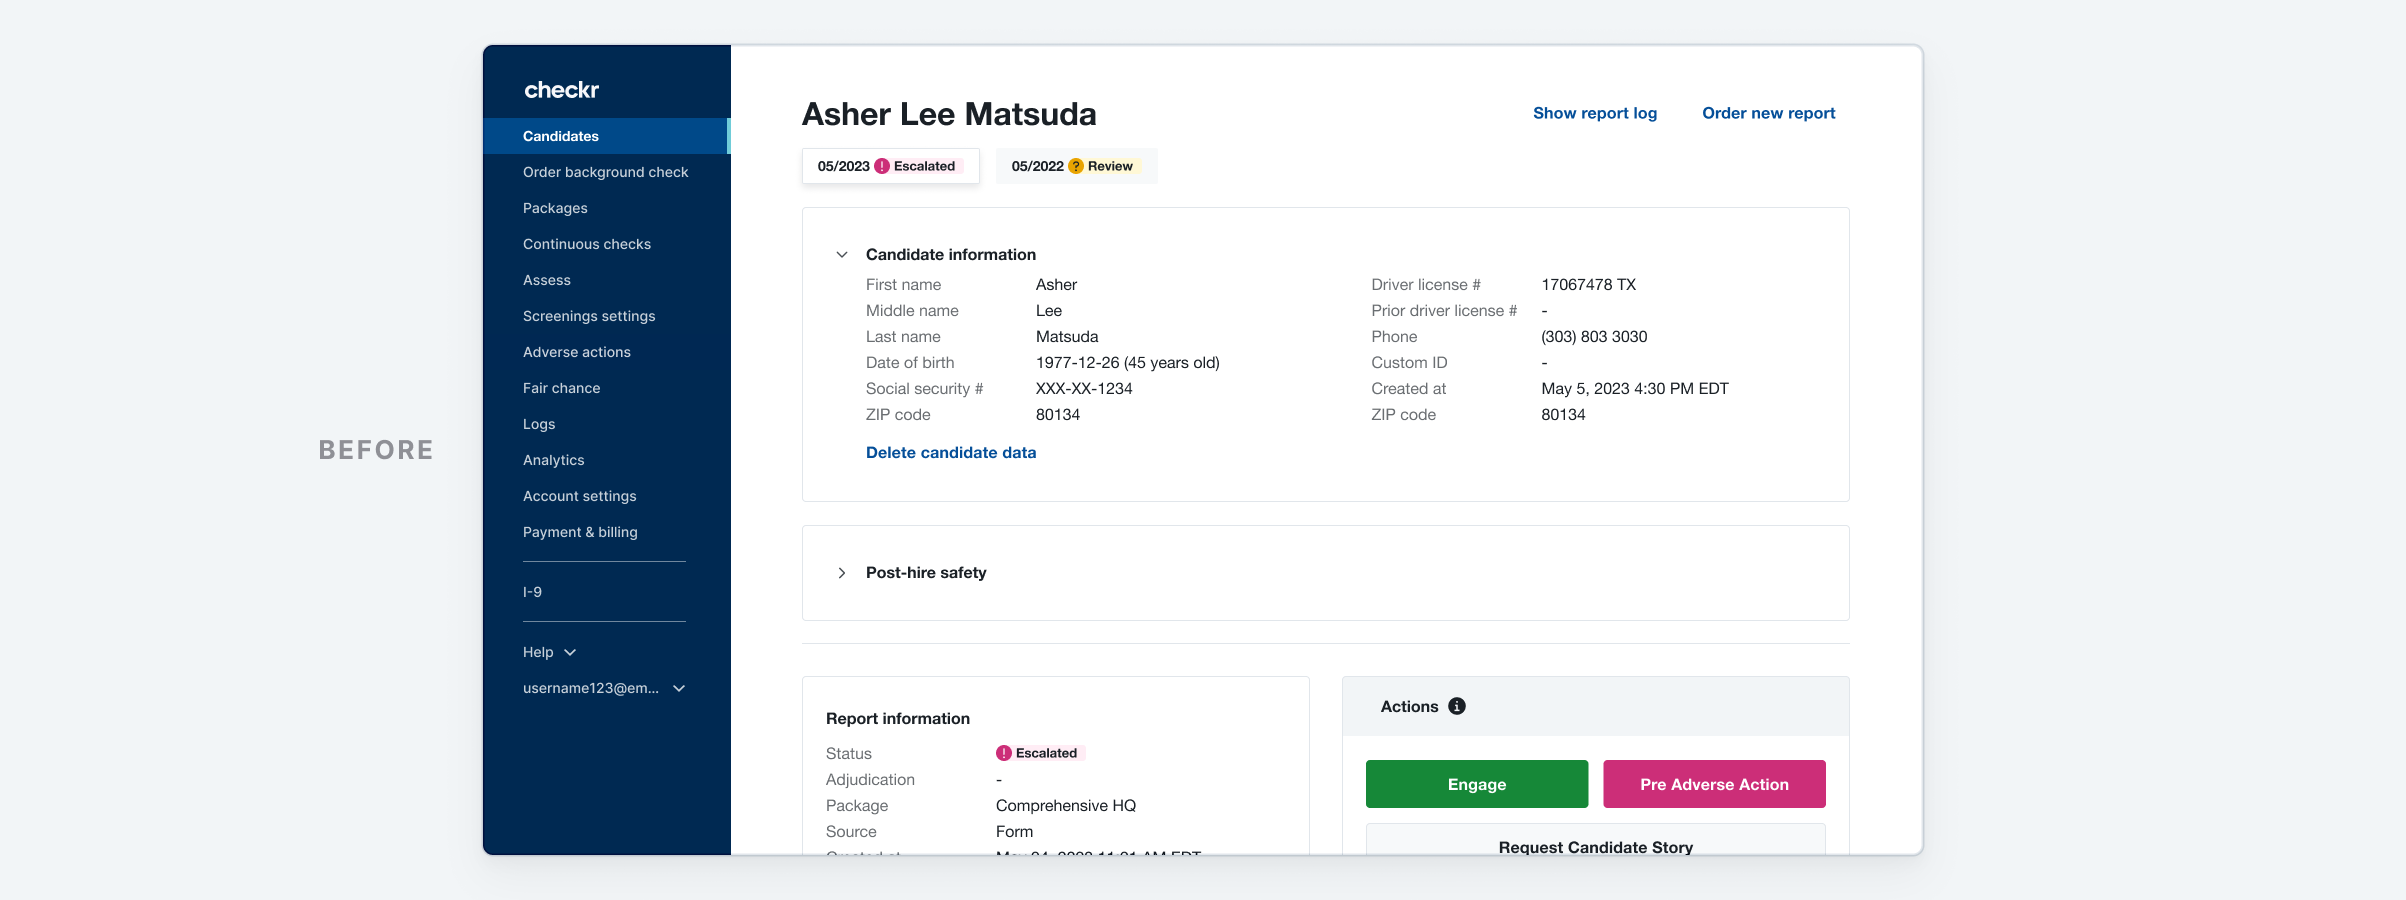Image resolution: width=2406 pixels, height=900 pixels.
Task: Click Request Candidate Story button
Action: pyautogui.click(x=1595, y=843)
